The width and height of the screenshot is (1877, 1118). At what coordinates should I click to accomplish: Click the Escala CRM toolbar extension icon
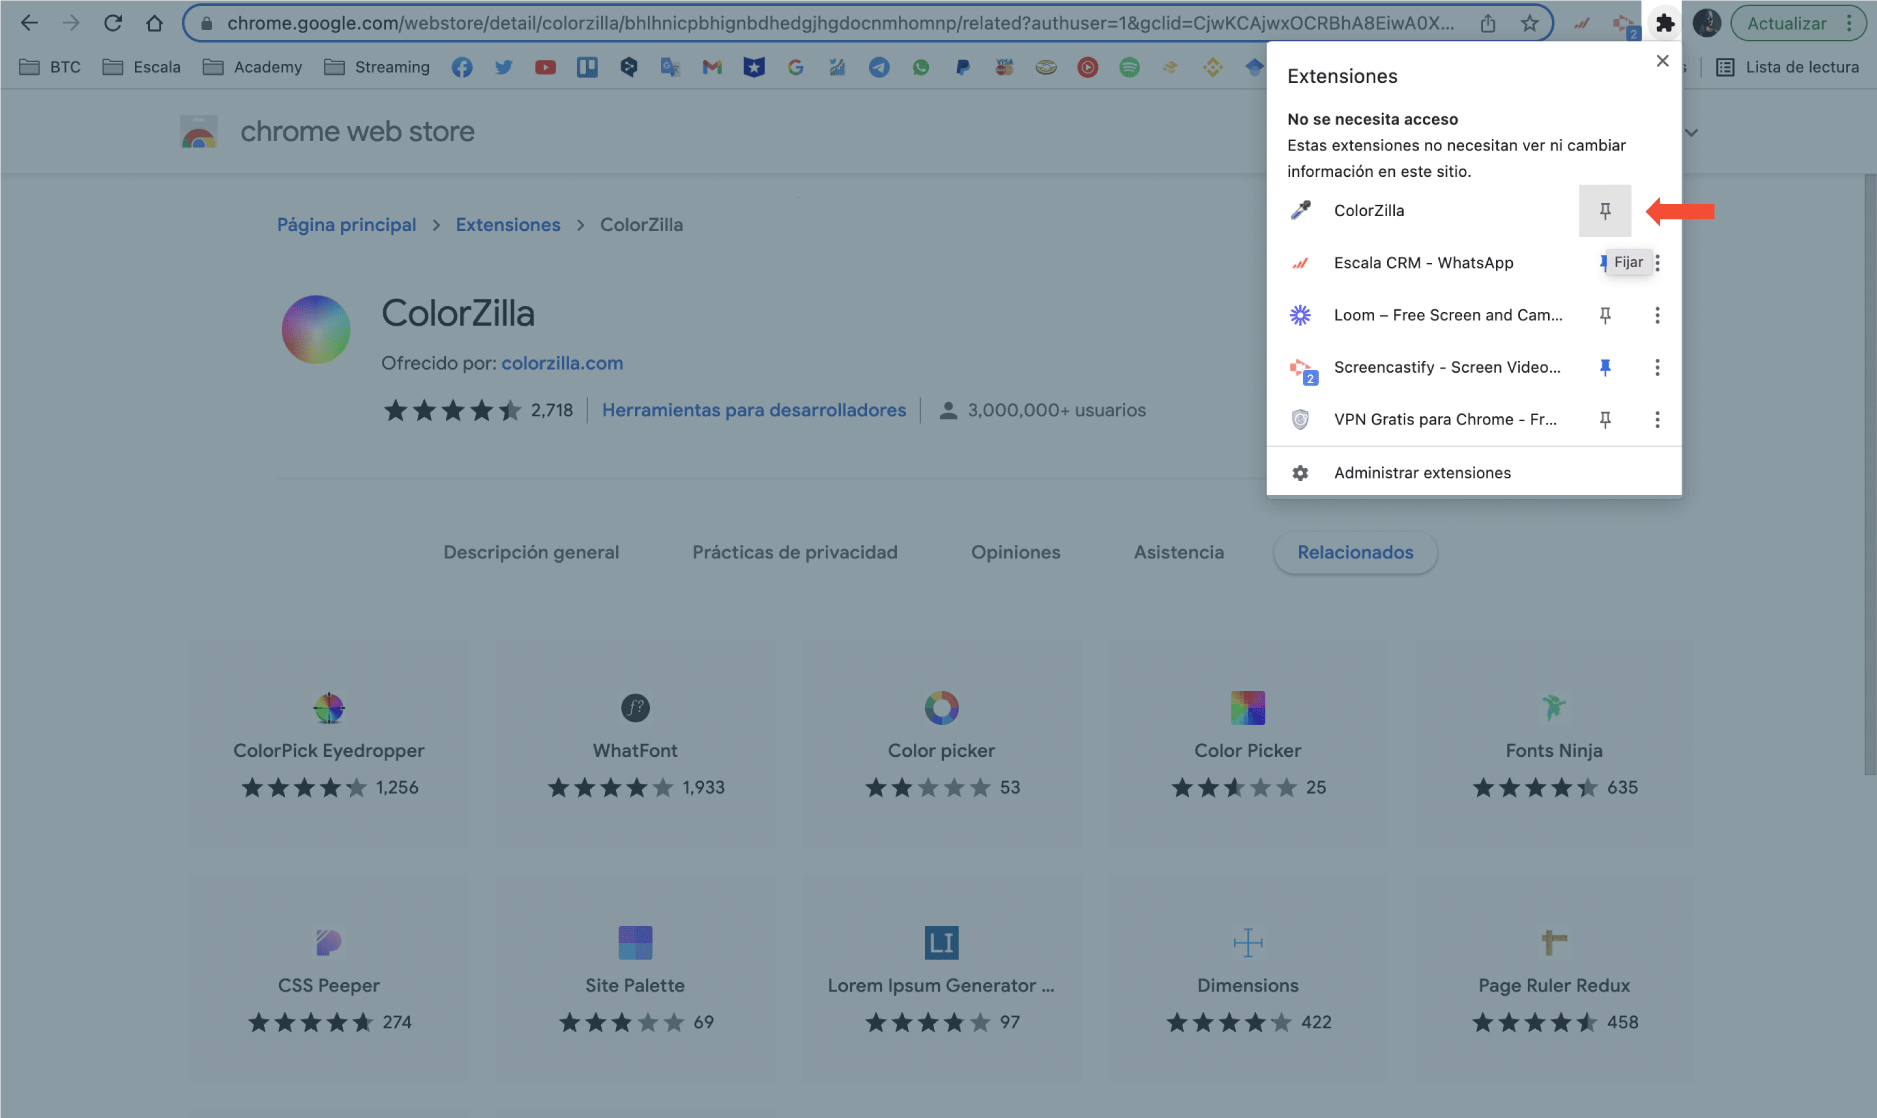coord(1582,23)
